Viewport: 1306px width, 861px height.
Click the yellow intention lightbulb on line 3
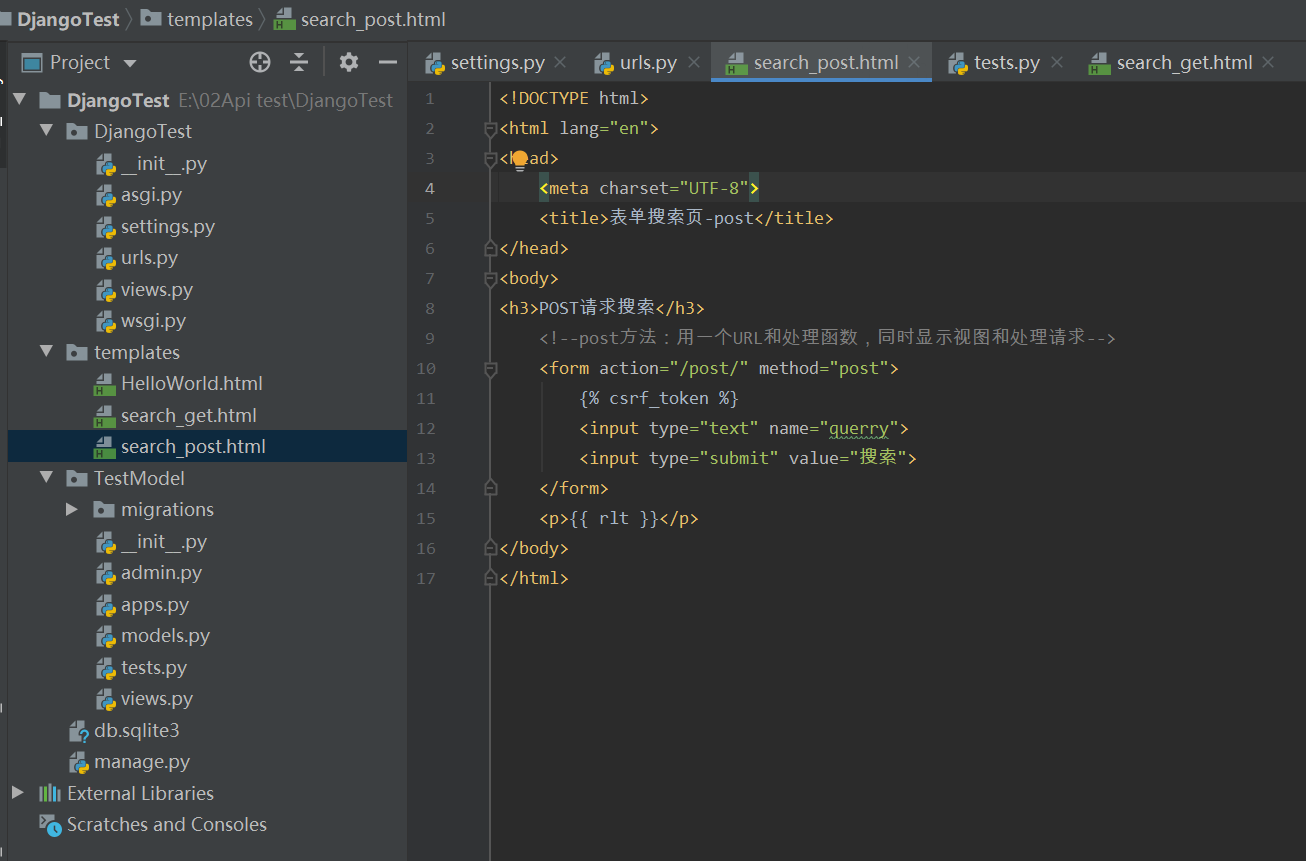click(x=520, y=159)
